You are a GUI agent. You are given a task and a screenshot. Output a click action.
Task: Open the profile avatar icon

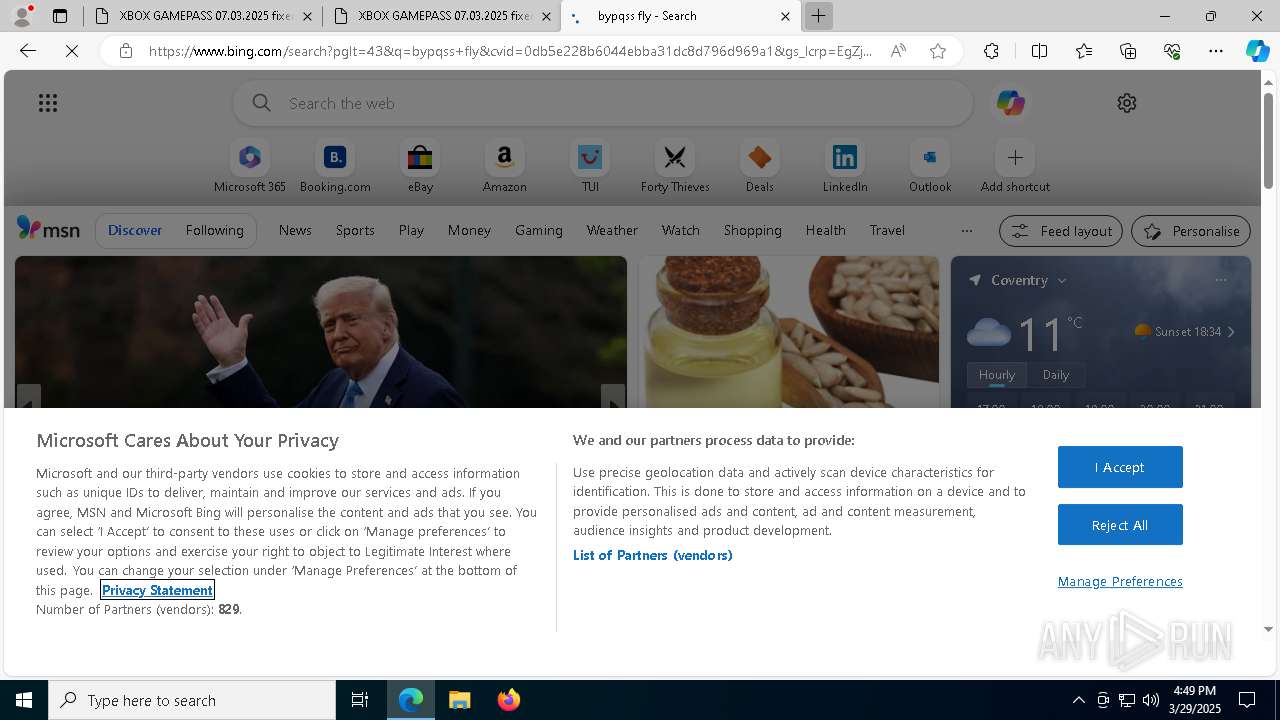coord(22,16)
